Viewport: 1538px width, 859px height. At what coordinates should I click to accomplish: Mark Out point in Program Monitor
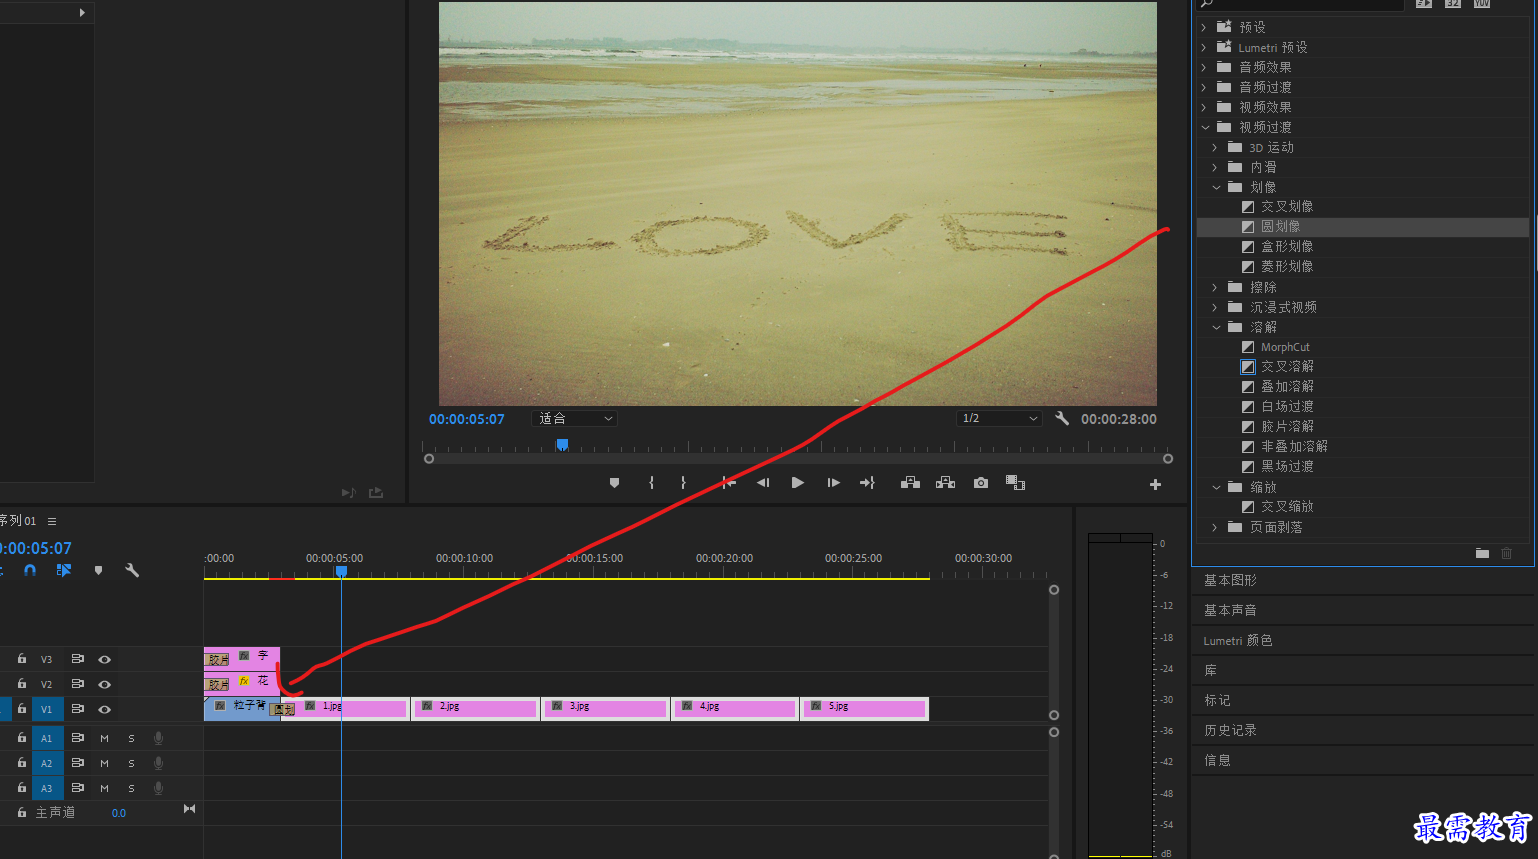(x=683, y=483)
